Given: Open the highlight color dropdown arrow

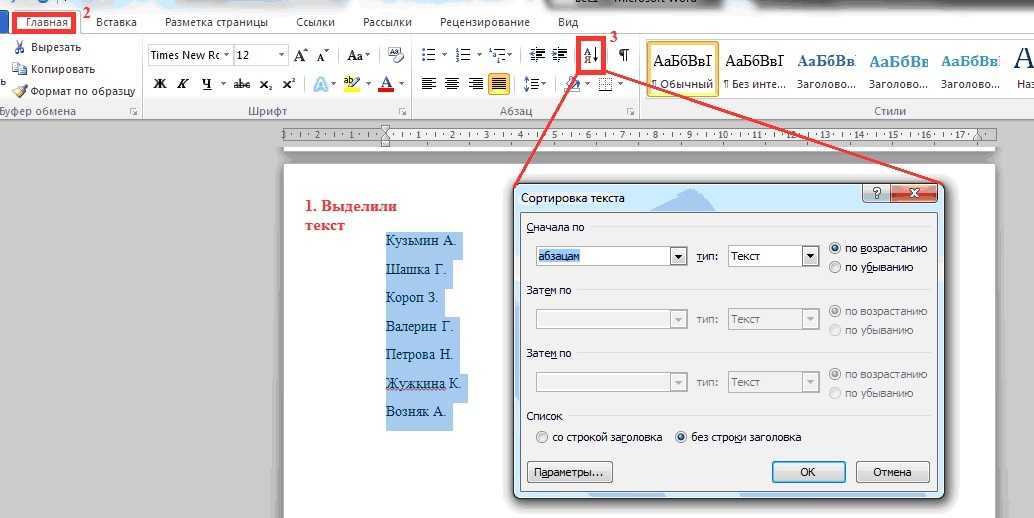Looking at the screenshot, I should 367,84.
